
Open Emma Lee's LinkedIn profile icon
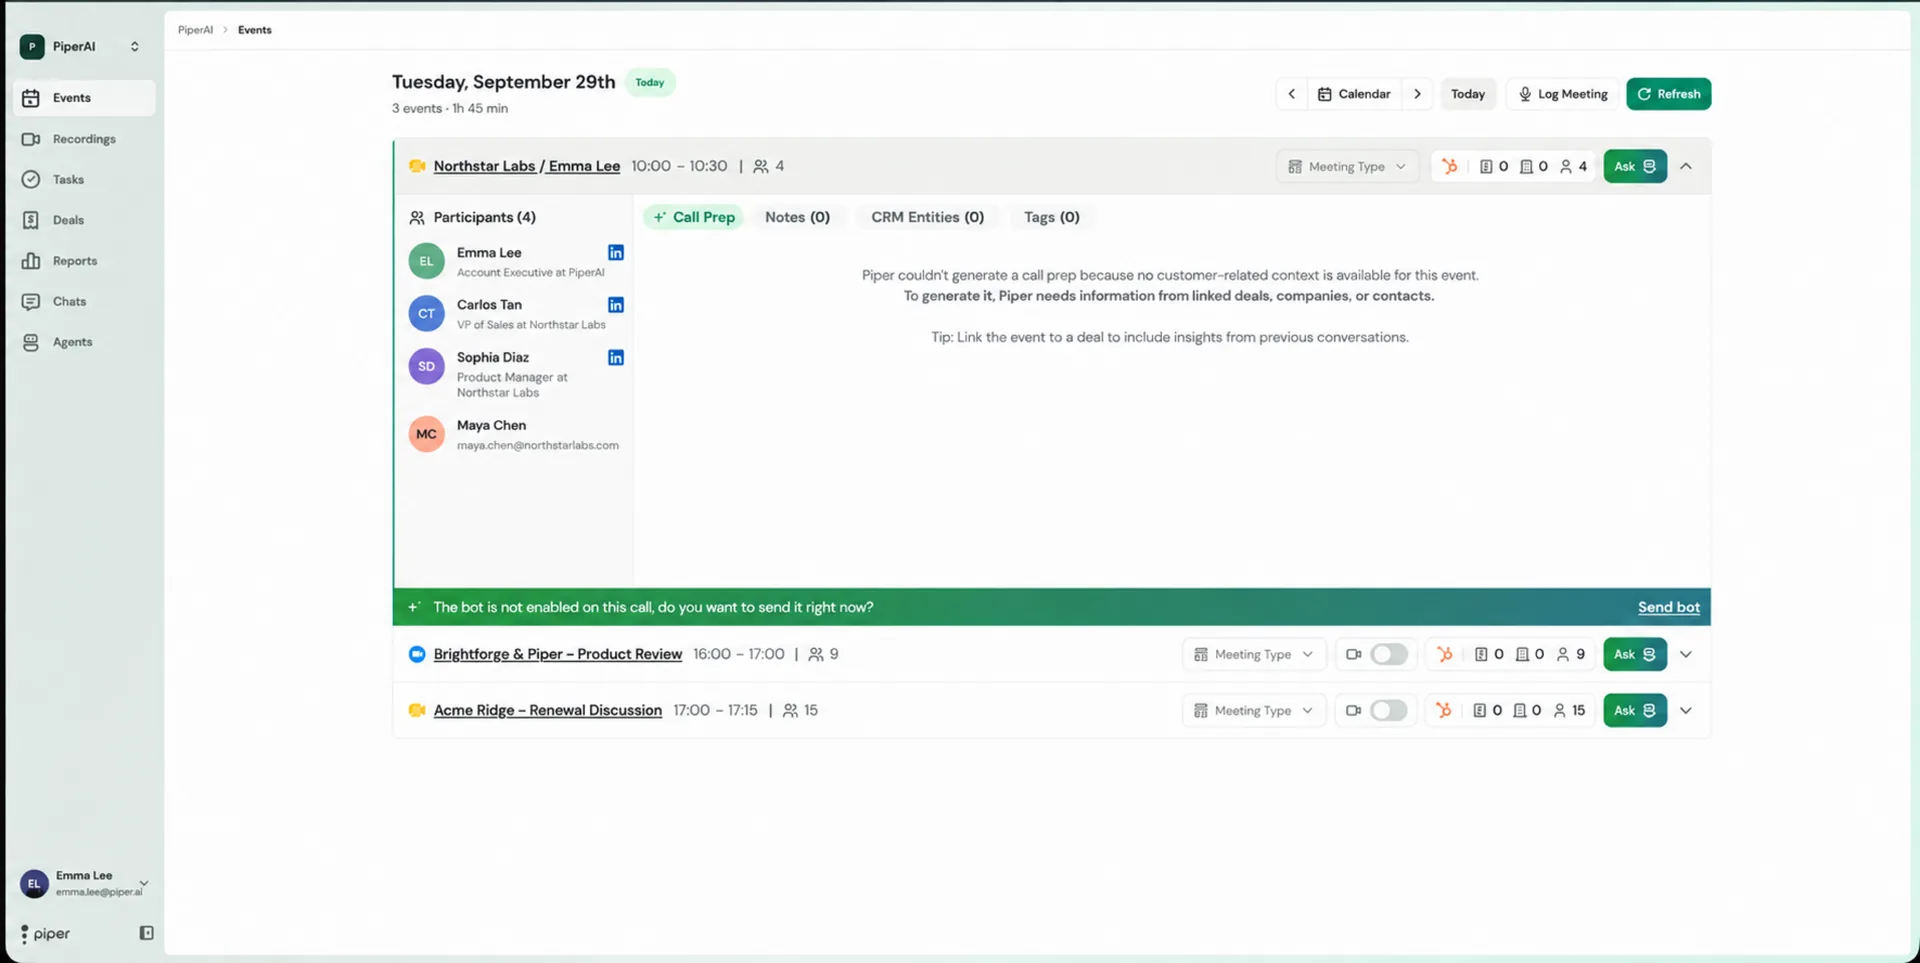pyautogui.click(x=616, y=253)
